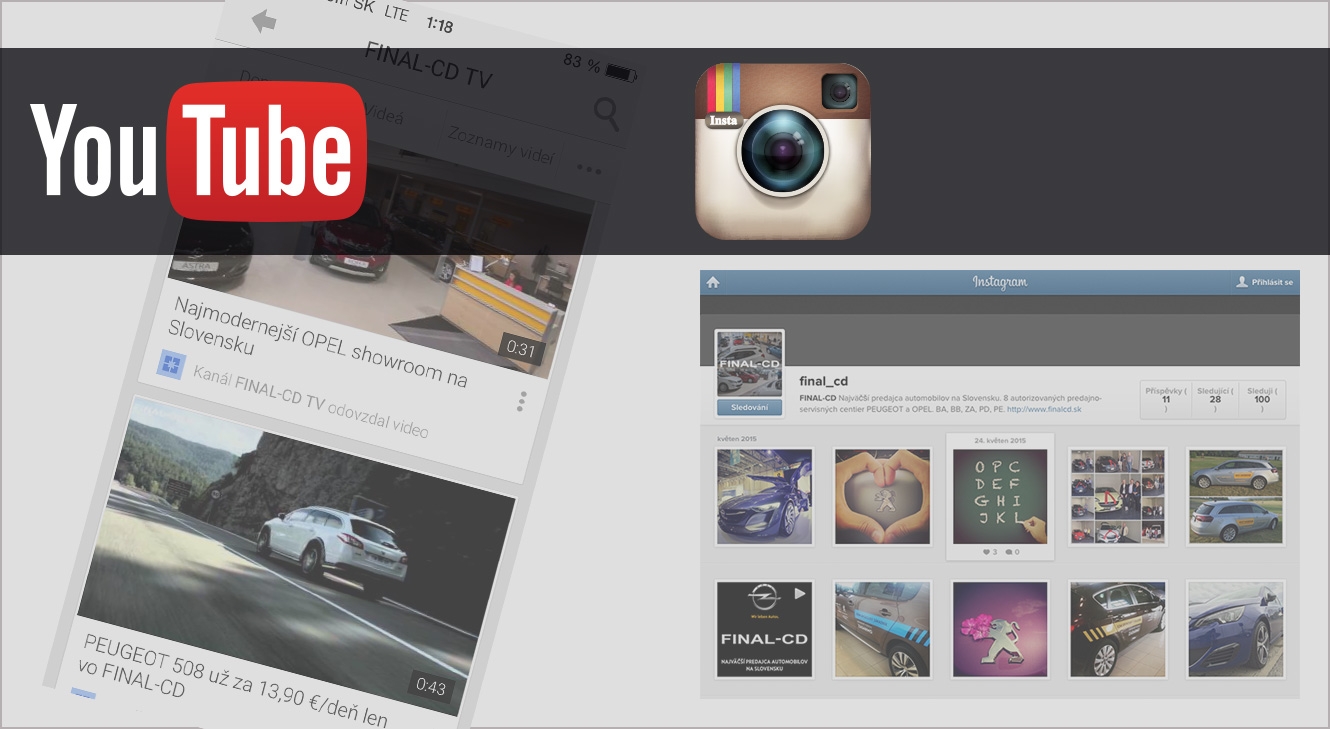Open the OPC alphabet letters photo

coord(1000,496)
